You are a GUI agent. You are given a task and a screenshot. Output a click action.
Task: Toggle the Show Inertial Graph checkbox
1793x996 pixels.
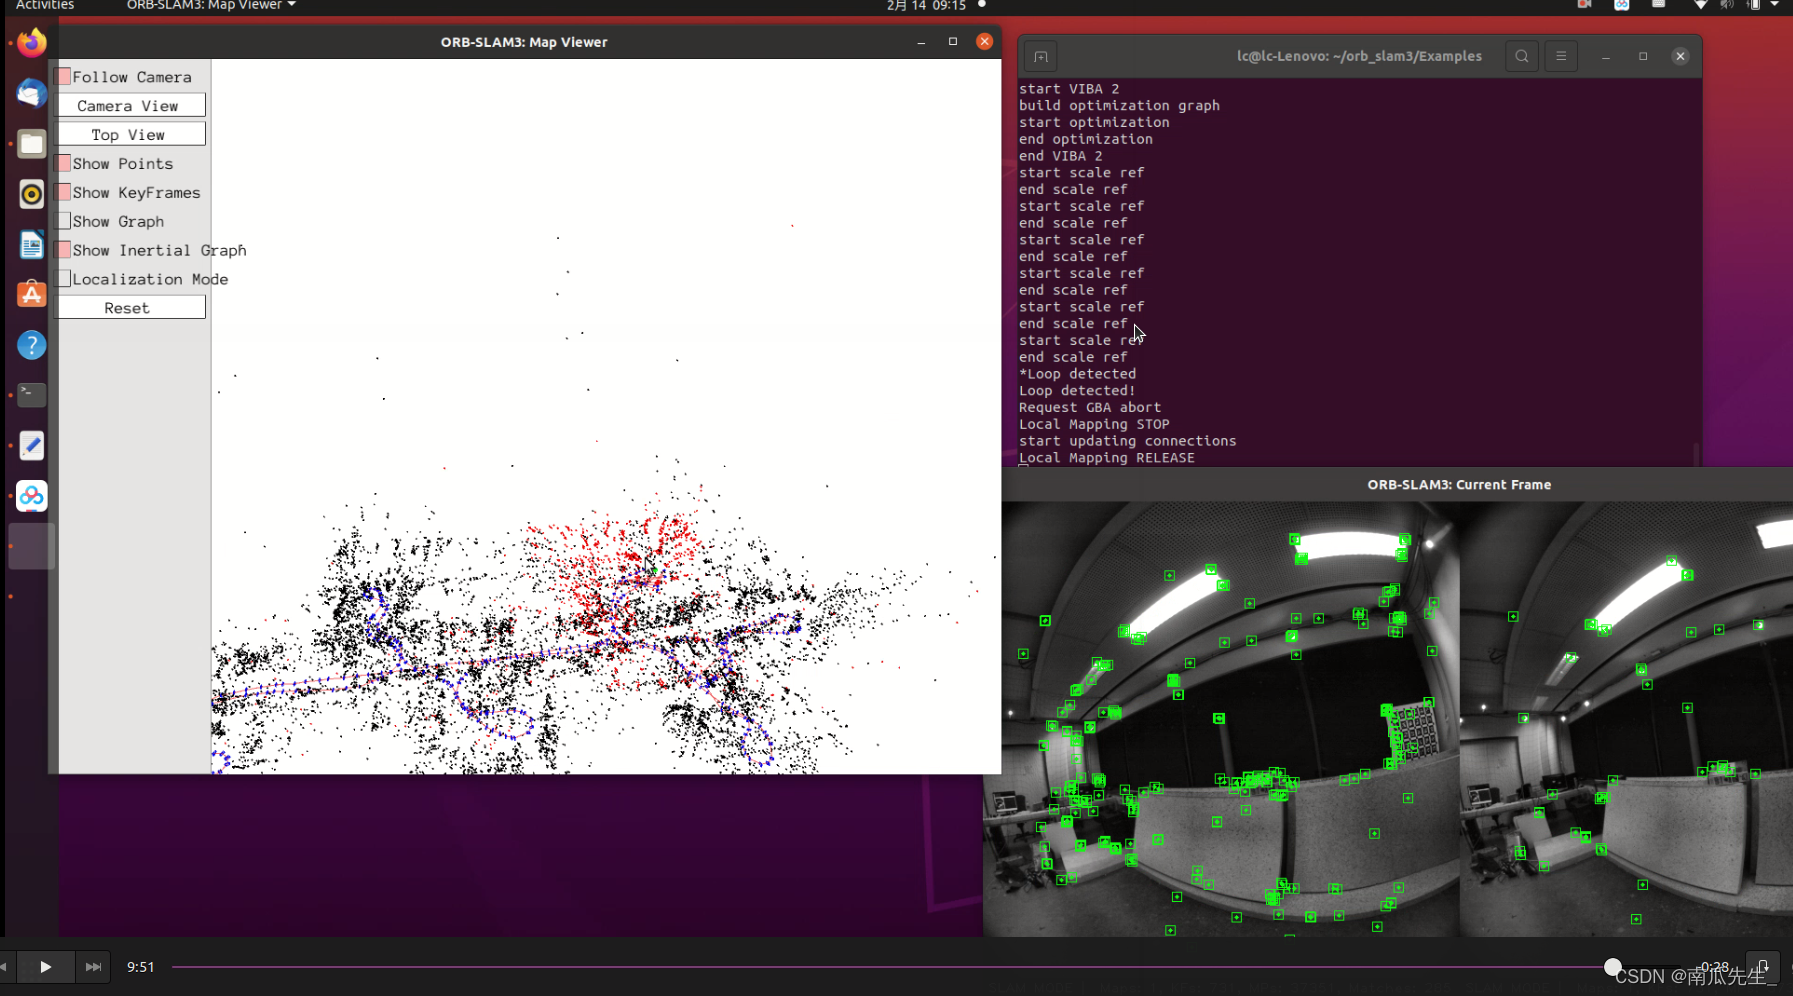coord(64,251)
